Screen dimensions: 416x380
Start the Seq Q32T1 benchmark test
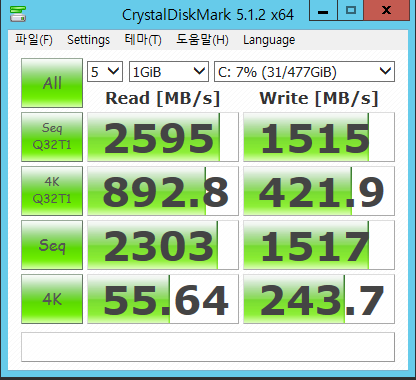[x=52, y=137]
